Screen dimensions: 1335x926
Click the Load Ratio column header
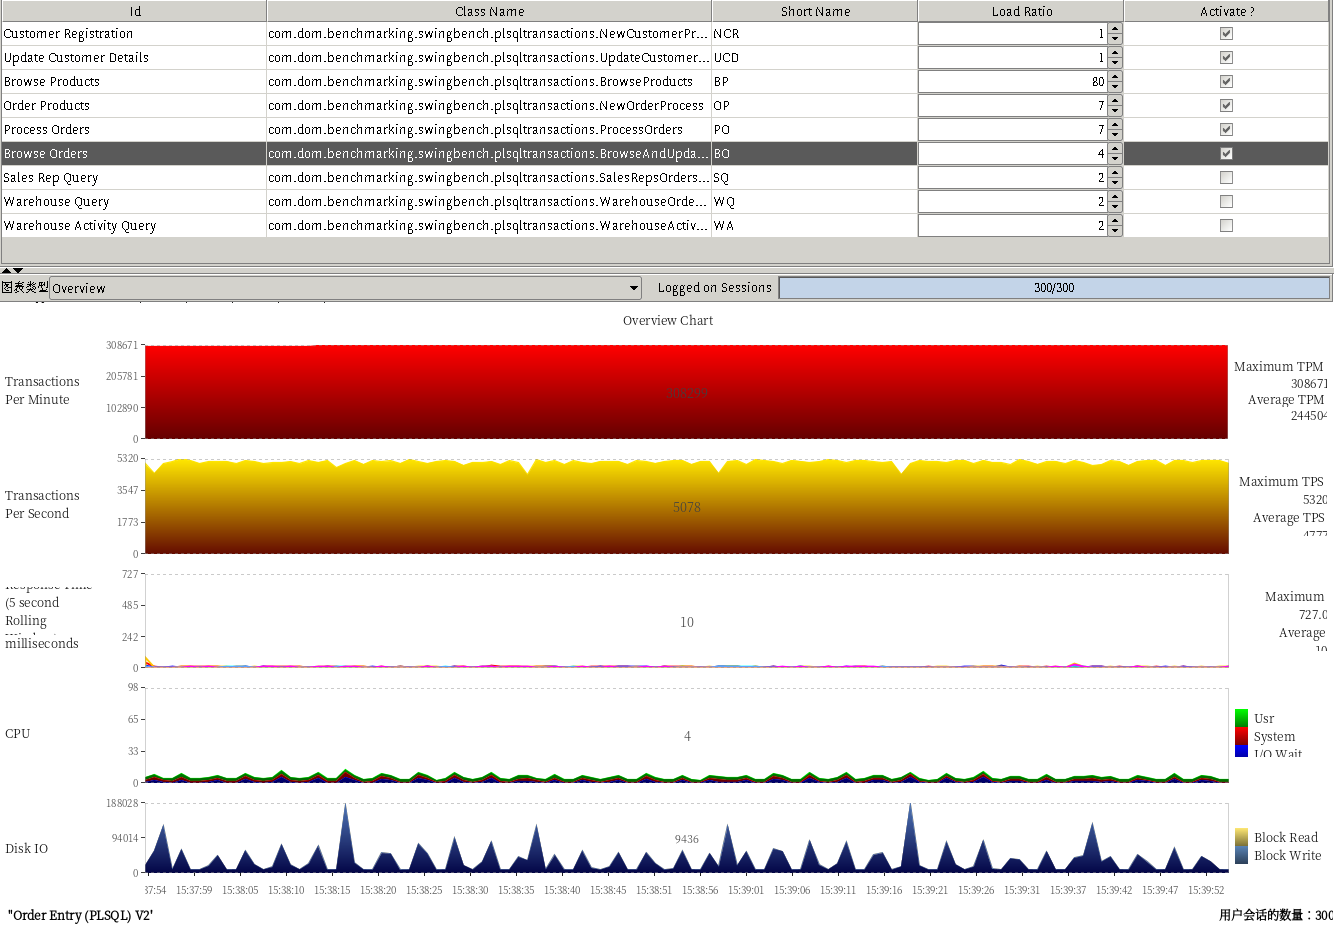(x=1021, y=11)
